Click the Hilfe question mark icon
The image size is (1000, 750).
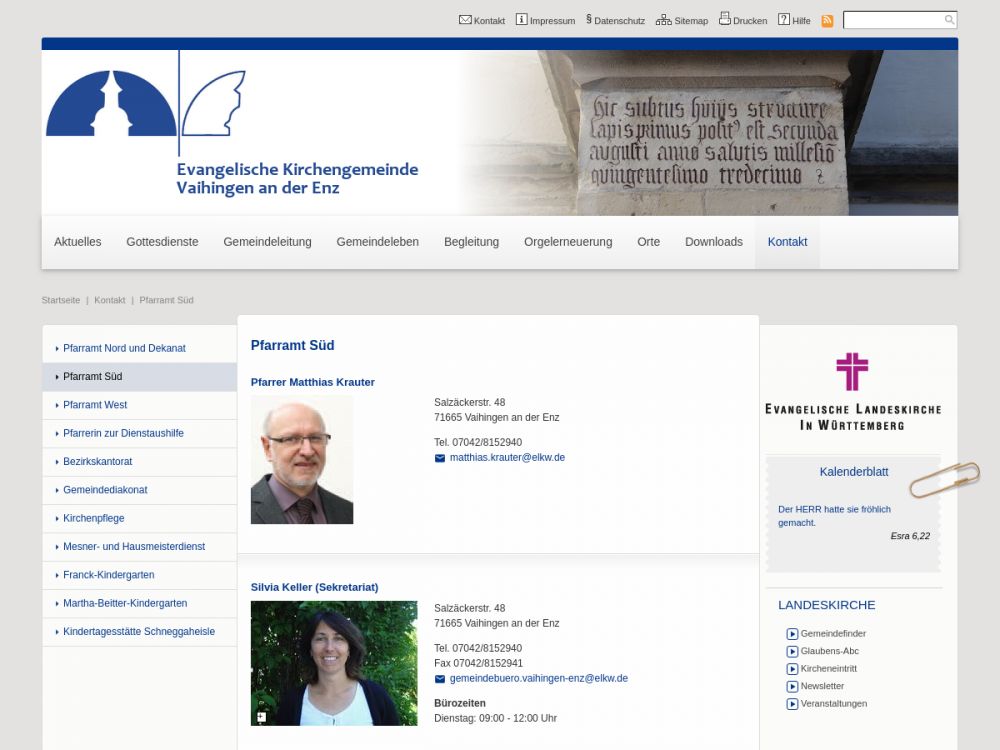point(784,20)
